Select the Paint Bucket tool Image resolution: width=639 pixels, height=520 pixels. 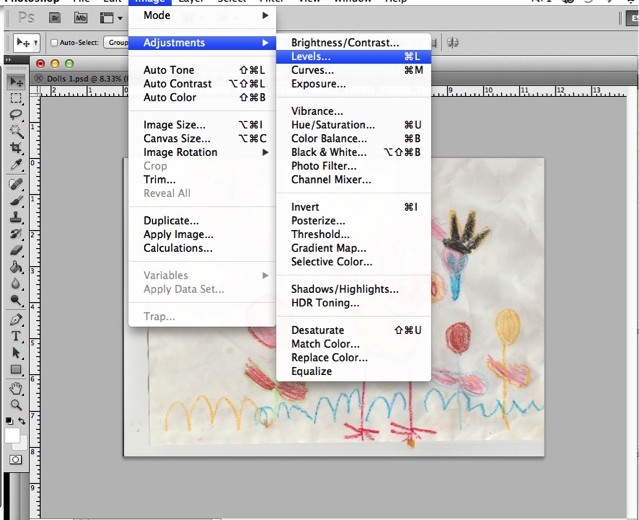pos(16,267)
